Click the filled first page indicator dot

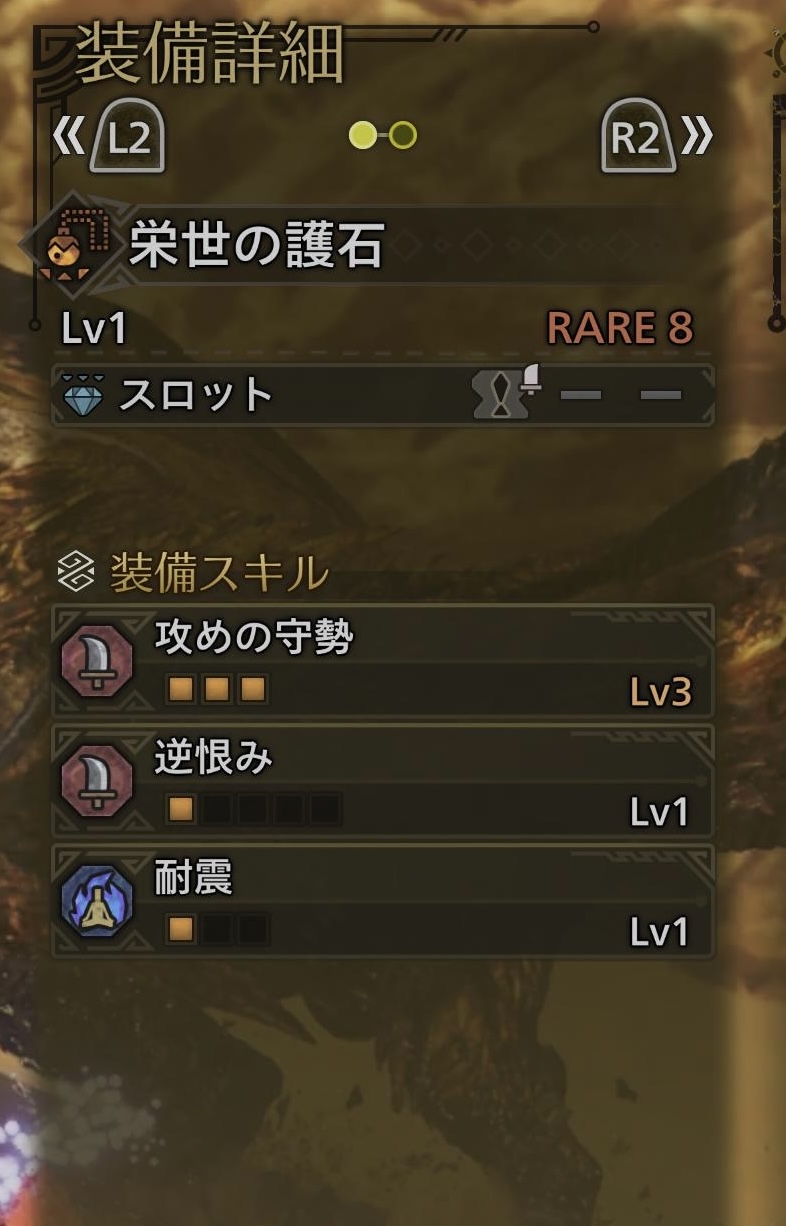point(362,135)
